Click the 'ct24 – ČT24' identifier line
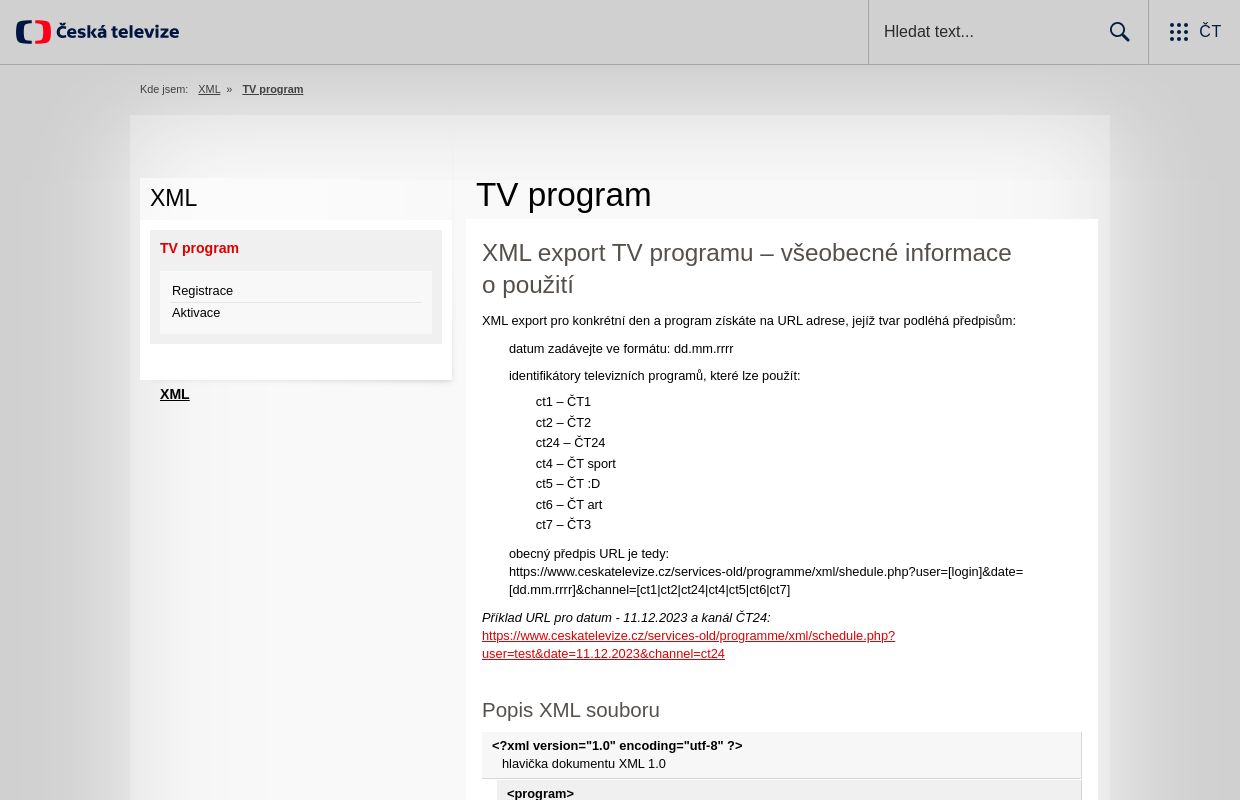The height and width of the screenshot is (800, 1240). pos(570,443)
